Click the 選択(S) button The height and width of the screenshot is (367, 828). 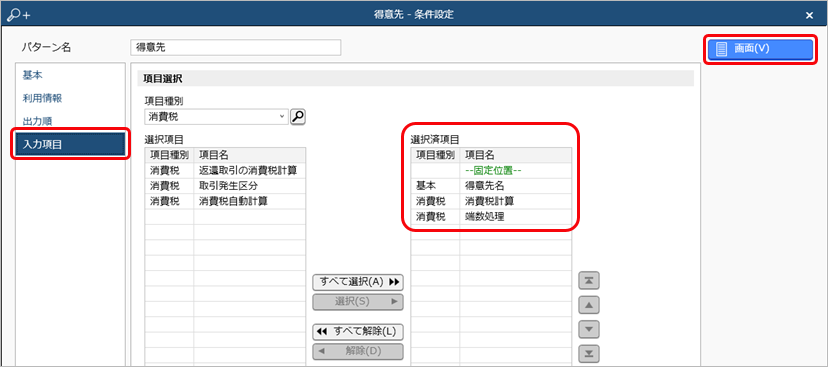[x=358, y=302]
